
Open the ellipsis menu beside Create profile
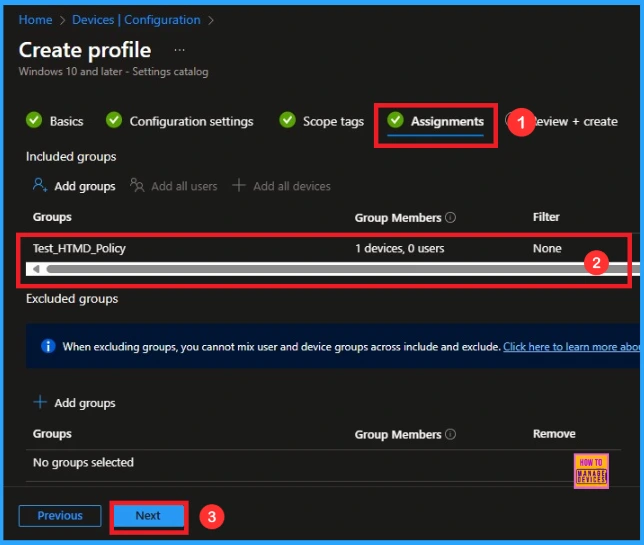point(179,50)
